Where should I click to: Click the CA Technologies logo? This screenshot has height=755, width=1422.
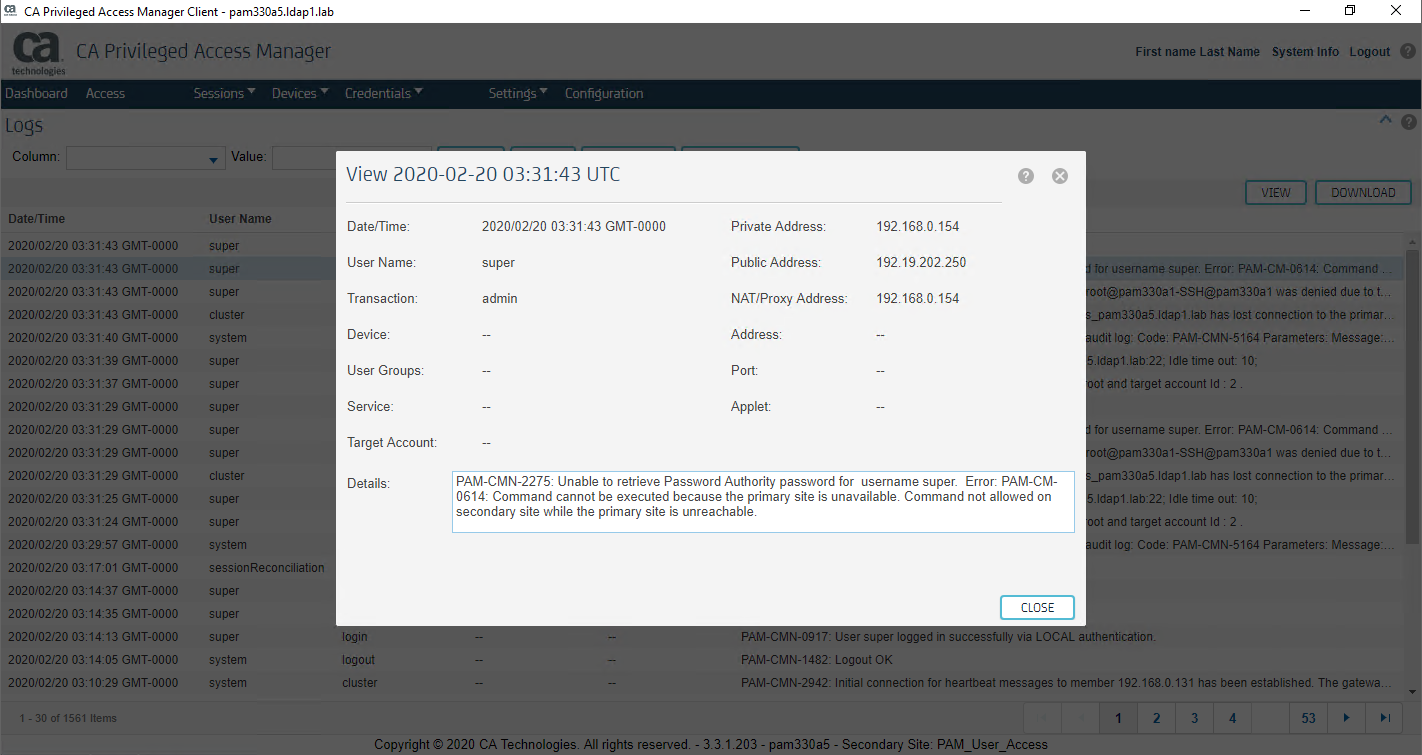(x=38, y=53)
